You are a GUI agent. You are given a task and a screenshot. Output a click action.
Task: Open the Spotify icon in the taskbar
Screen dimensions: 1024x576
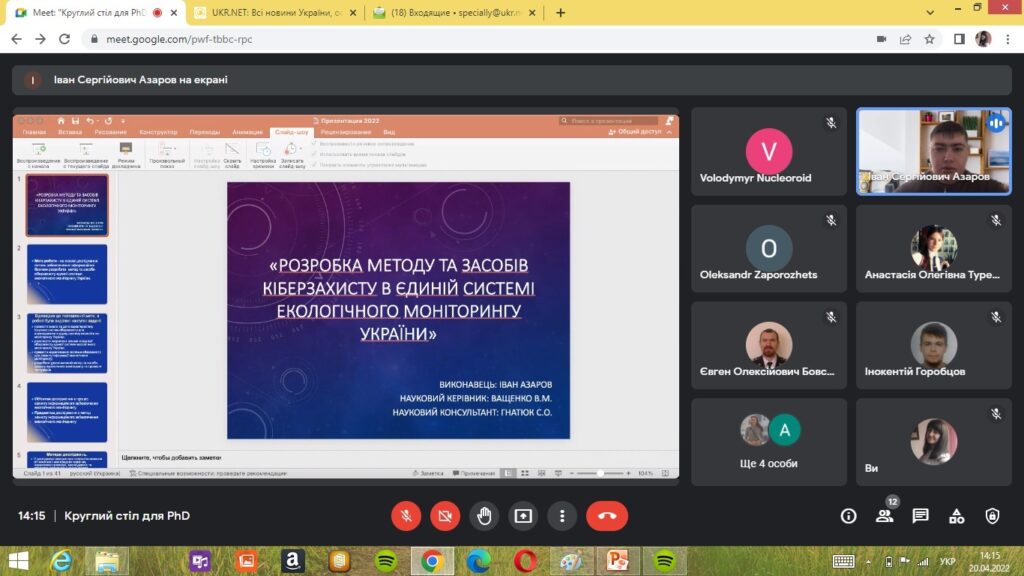pyautogui.click(x=386, y=560)
